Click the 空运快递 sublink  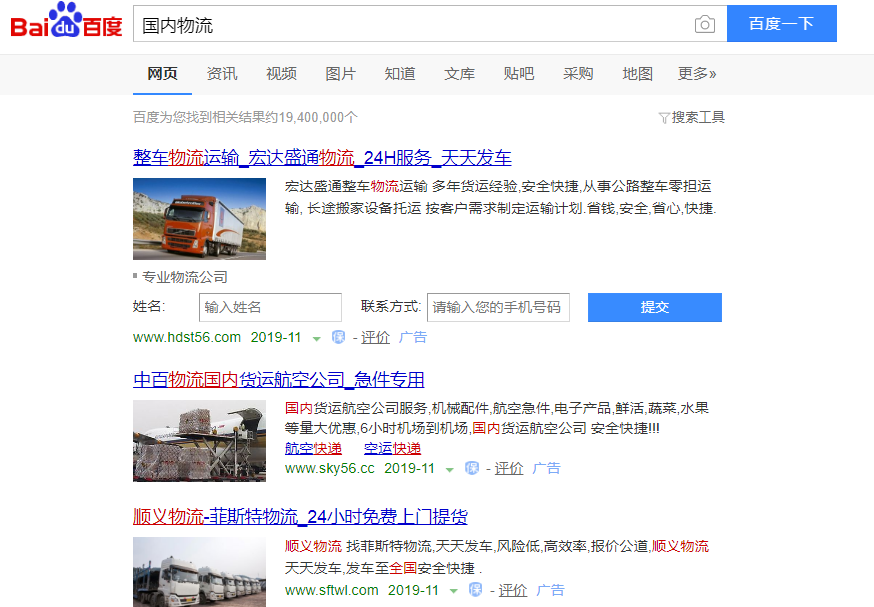point(392,448)
